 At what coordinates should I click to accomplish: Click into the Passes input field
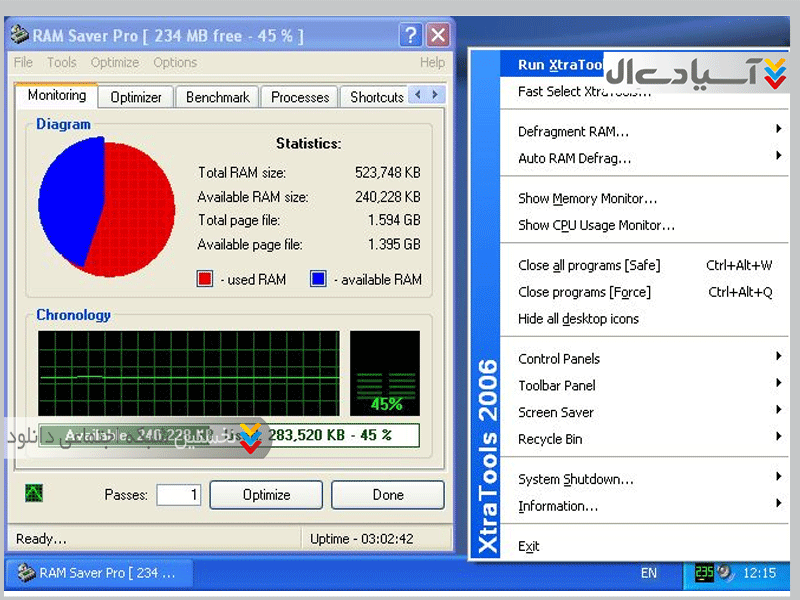(x=178, y=495)
